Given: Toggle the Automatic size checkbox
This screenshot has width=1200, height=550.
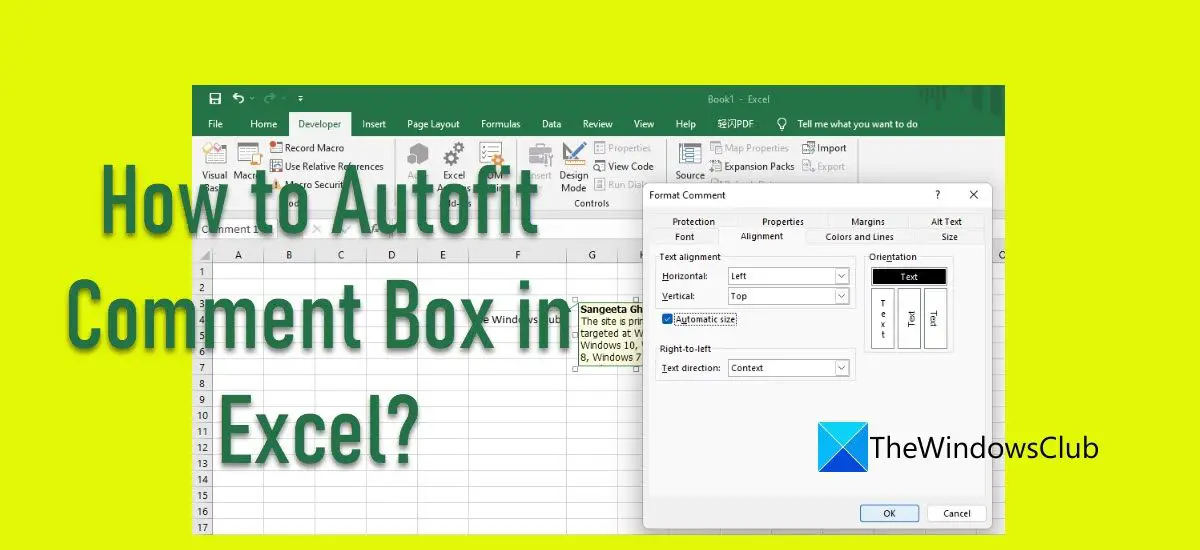Looking at the screenshot, I should 667,319.
